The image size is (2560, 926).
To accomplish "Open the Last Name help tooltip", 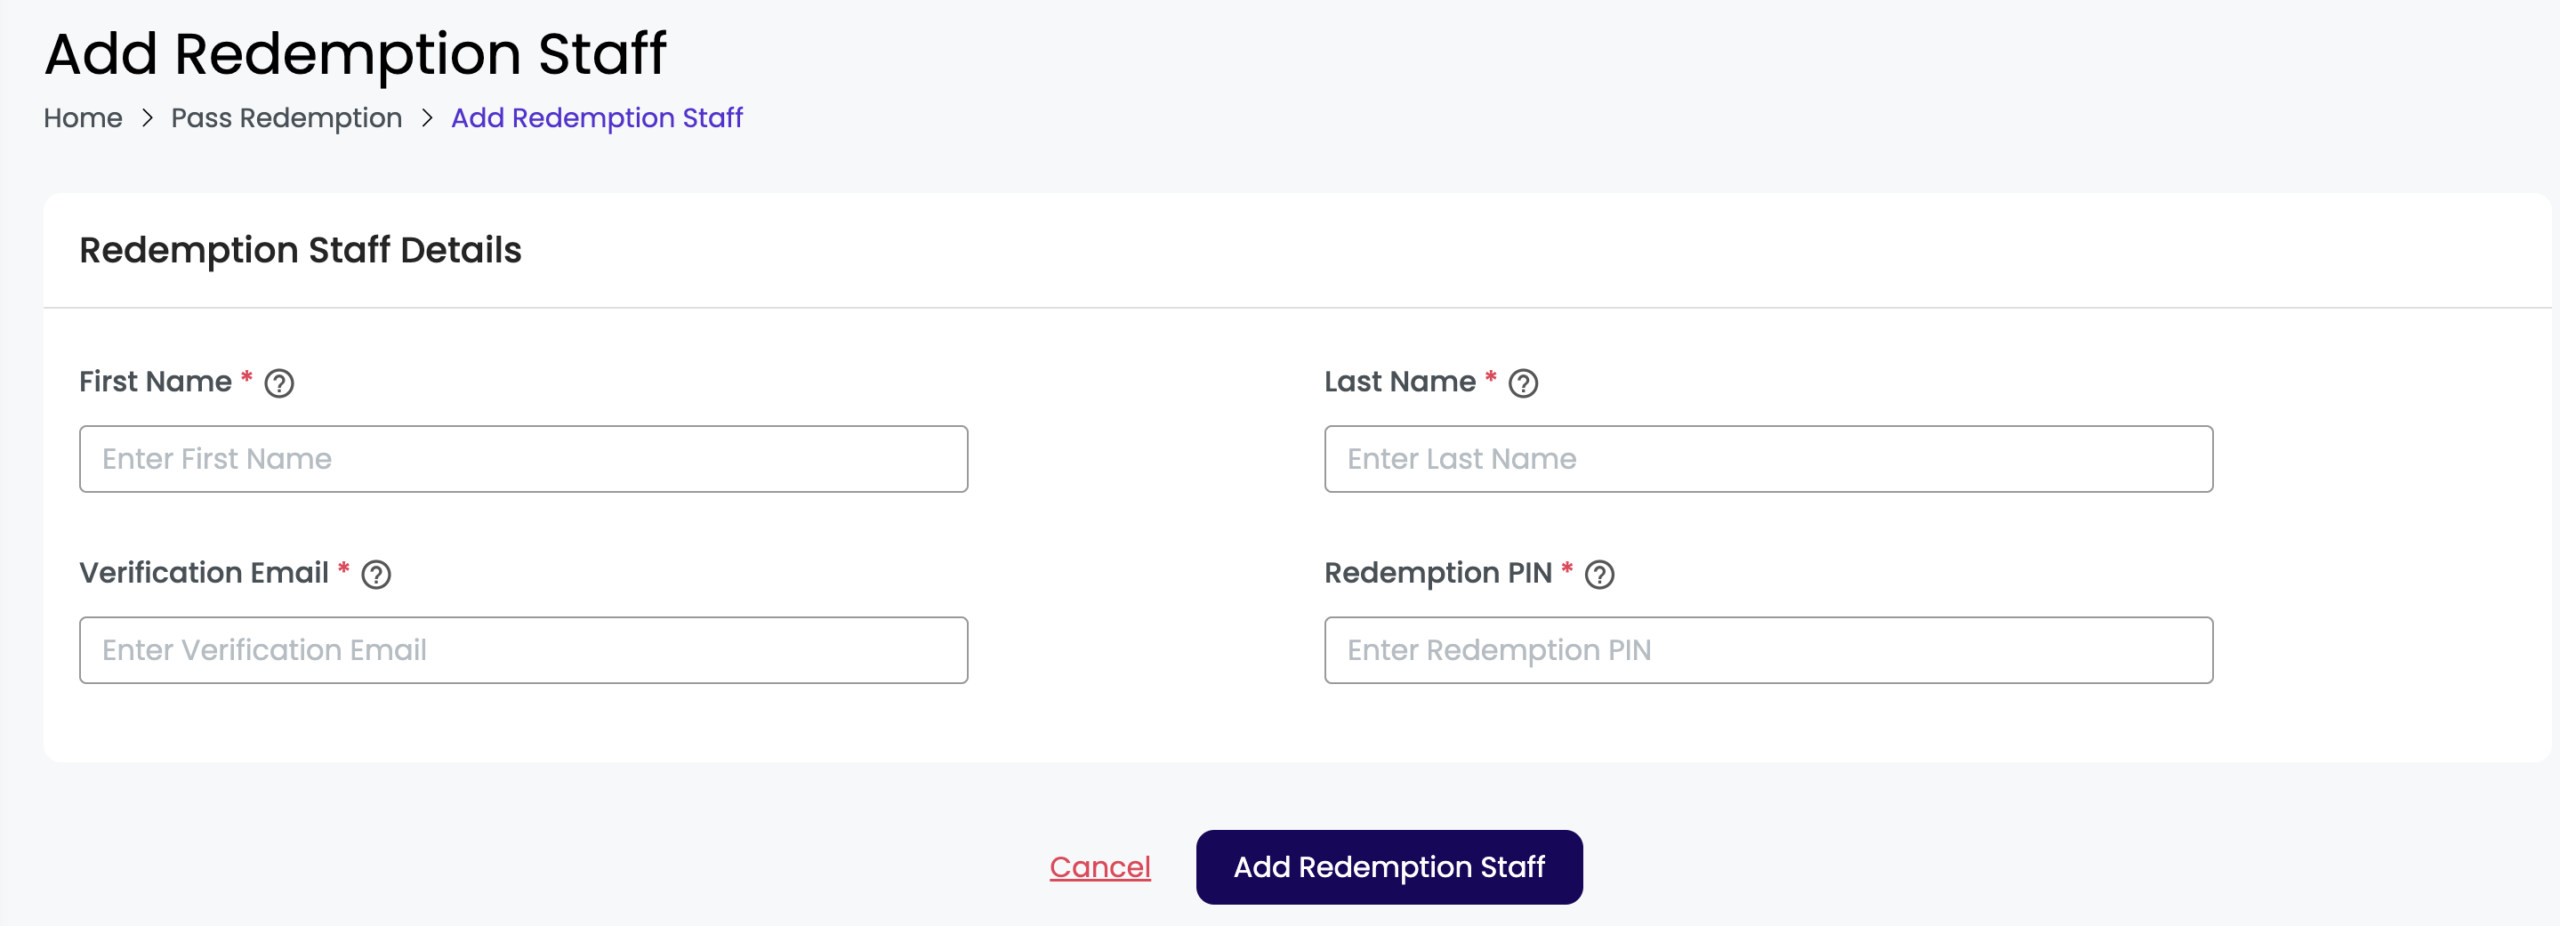I will point(1523,382).
